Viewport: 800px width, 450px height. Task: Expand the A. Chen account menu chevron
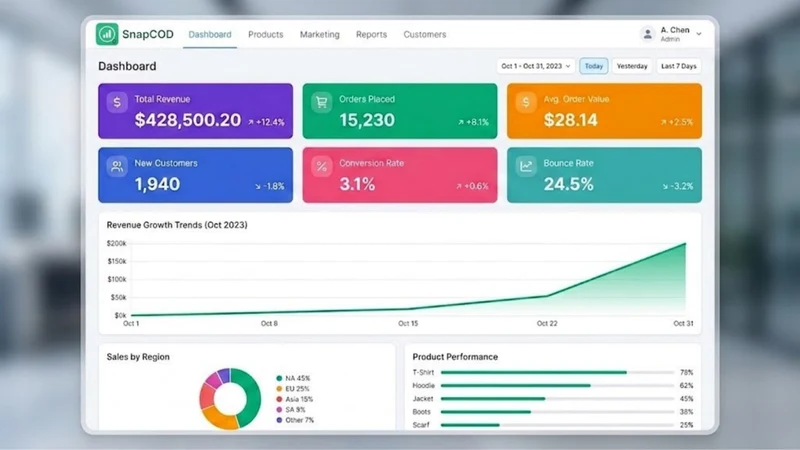point(699,34)
